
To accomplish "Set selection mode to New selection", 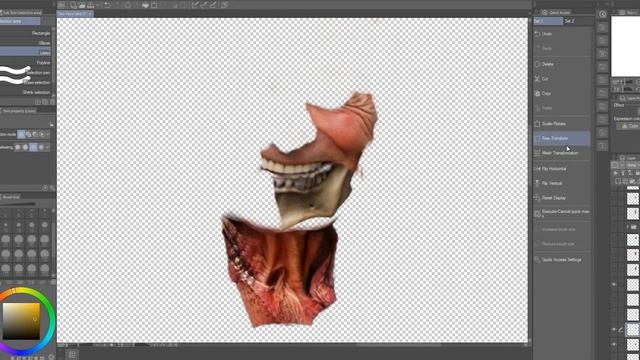I will (x=21, y=134).
